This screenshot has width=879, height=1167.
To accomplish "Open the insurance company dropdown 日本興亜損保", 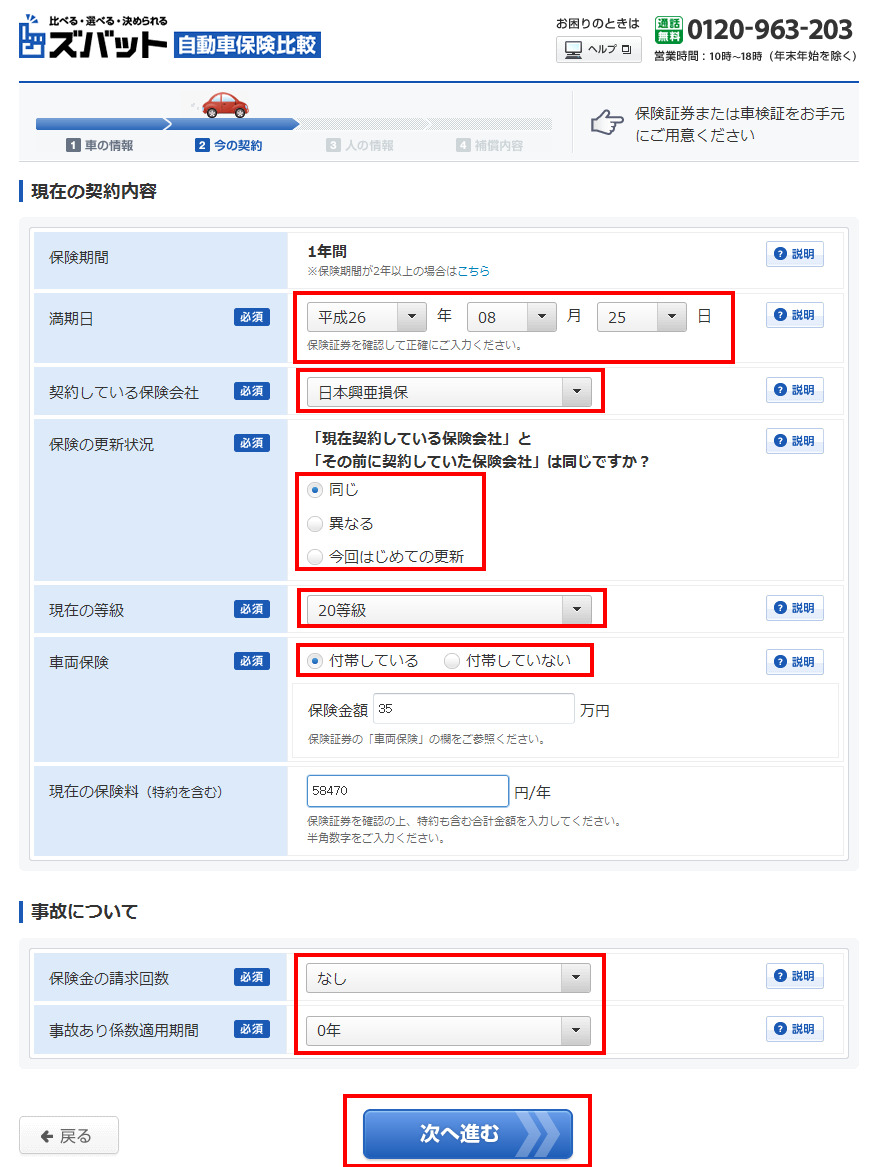I will point(448,393).
